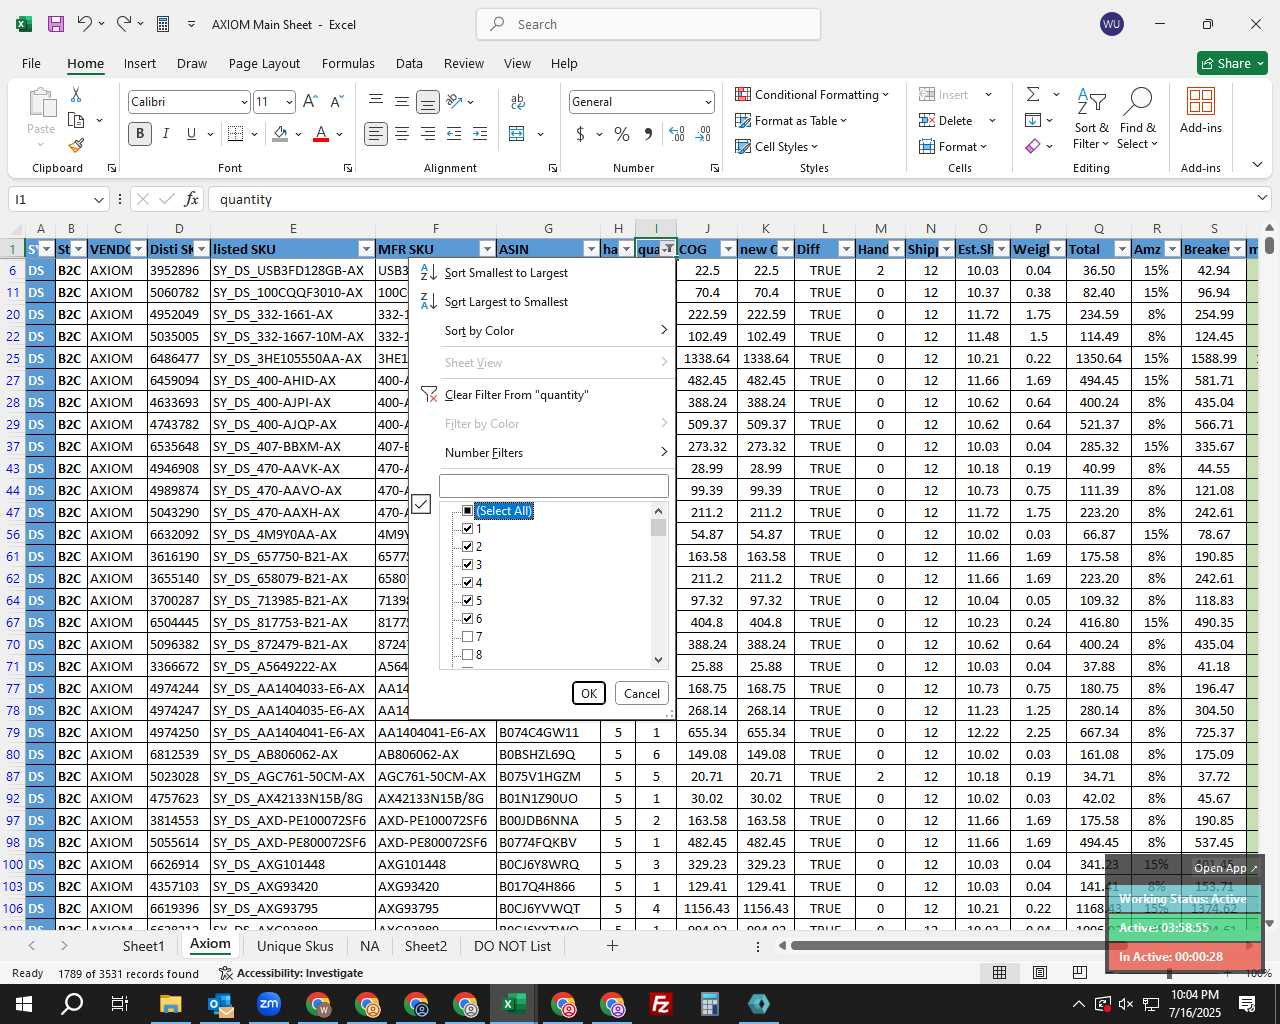
Task: Click the Comma Style icon
Action: (648, 134)
